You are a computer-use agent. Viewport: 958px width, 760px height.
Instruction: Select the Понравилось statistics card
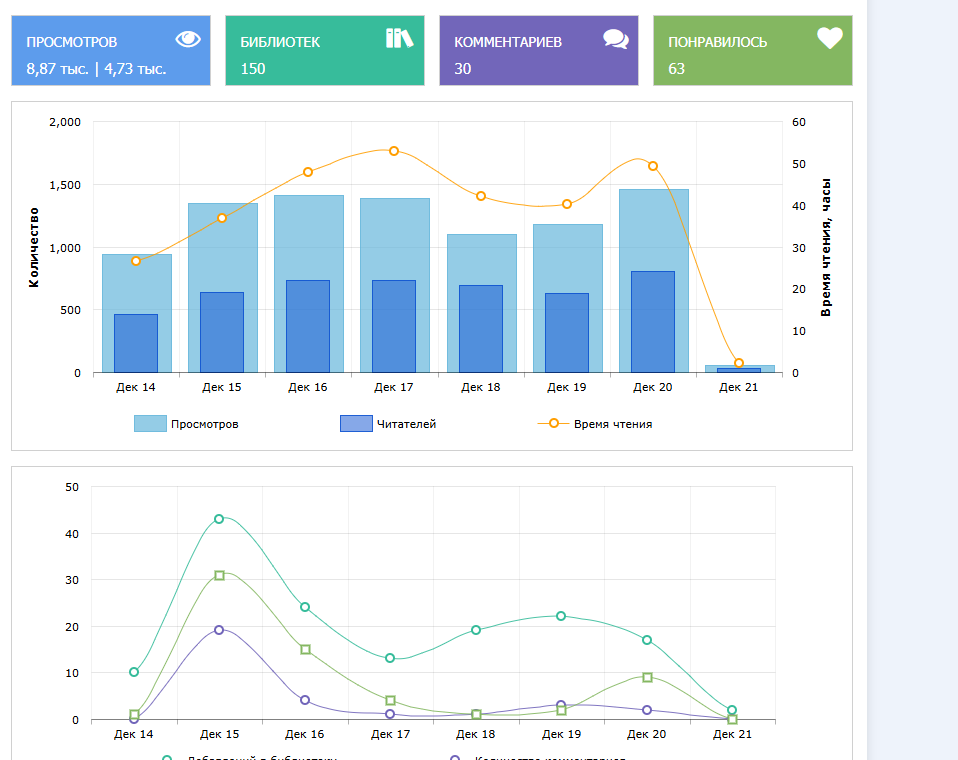[752, 51]
